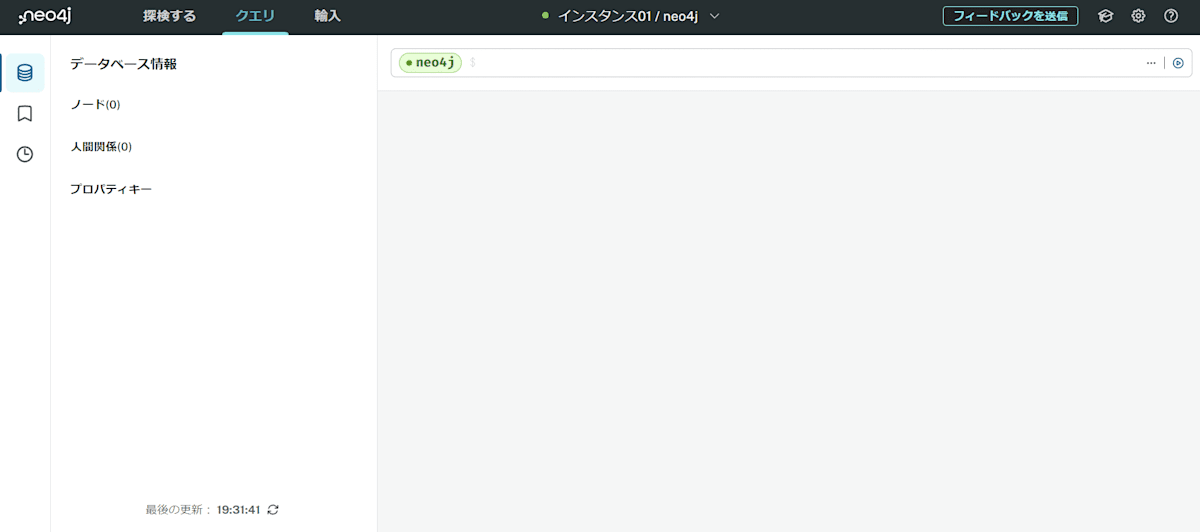The height and width of the screenshot is (532, 1200).
Task: Refresh the database info with reload icon
Action: (x=273, y=509)
